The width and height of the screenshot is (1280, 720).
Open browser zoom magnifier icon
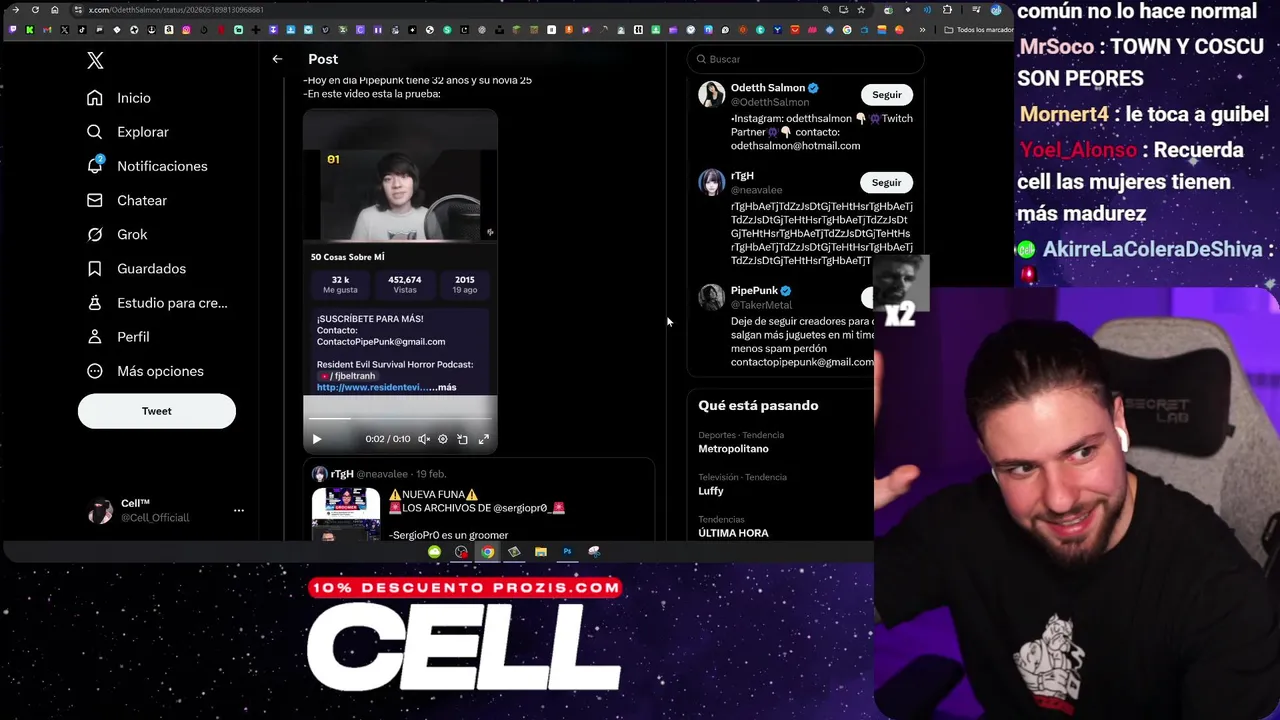coord(826,10)
